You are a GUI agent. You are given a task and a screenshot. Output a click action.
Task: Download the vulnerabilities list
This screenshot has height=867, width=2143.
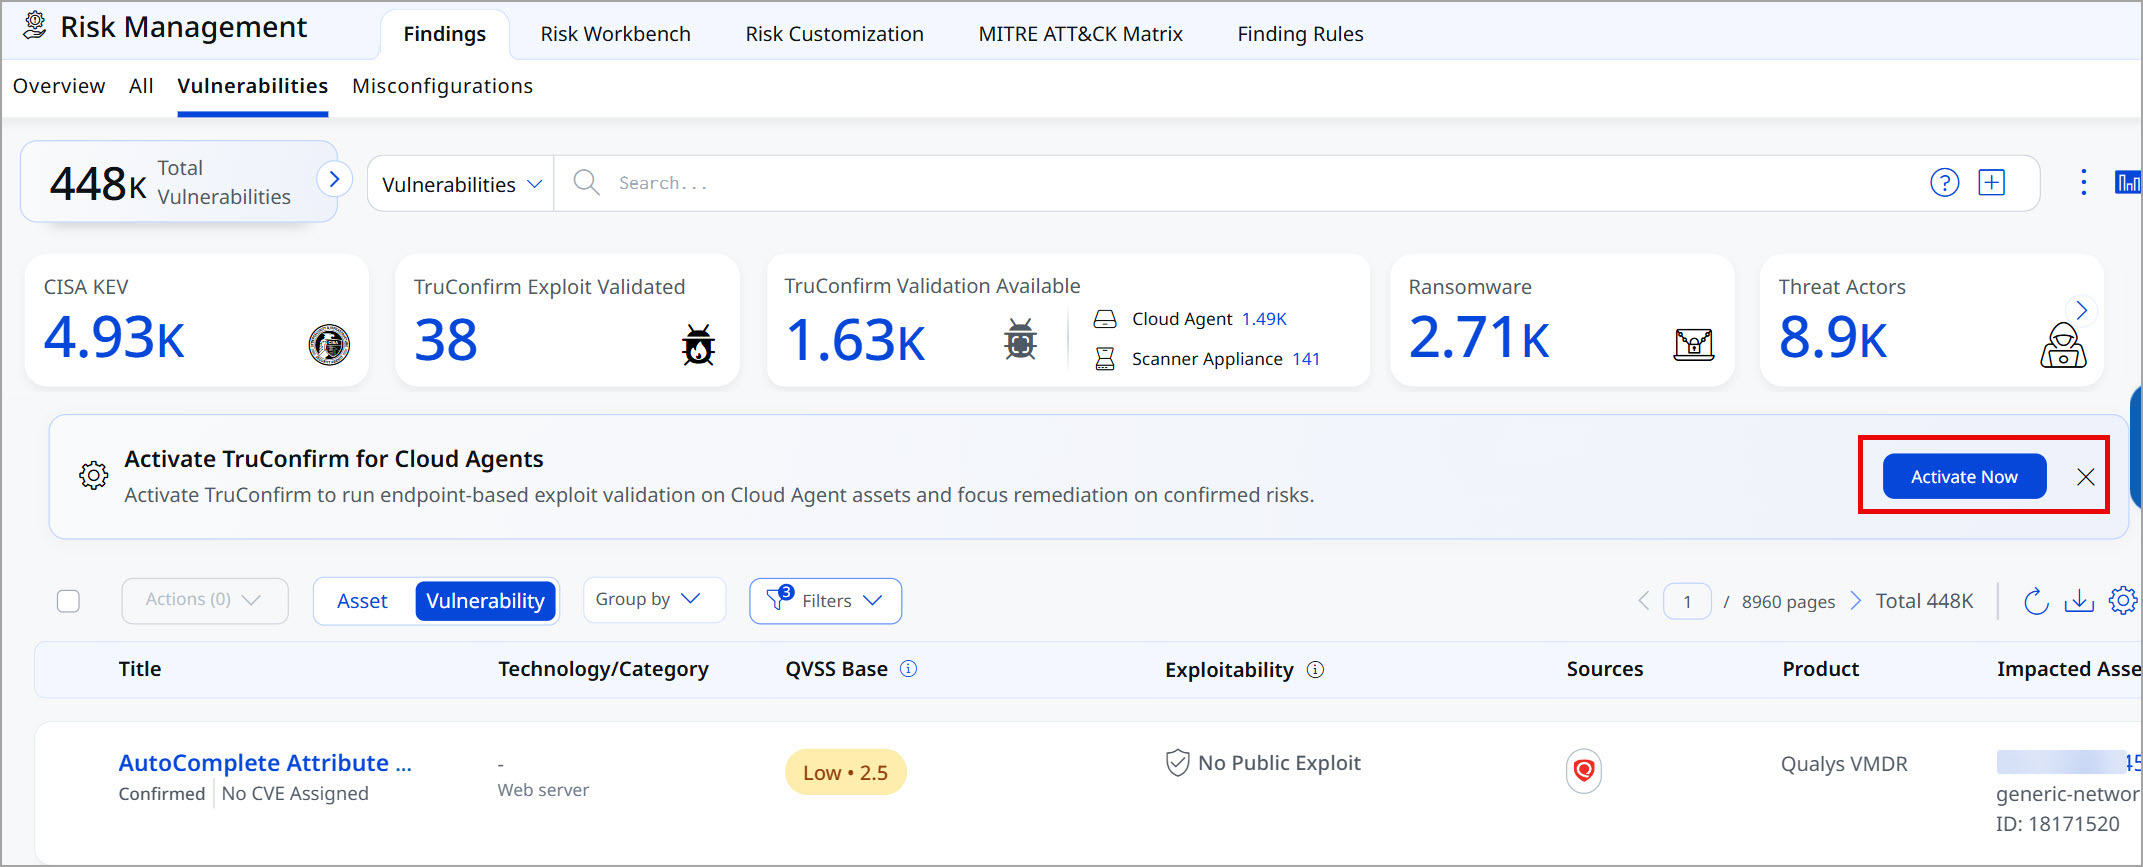2079,601
